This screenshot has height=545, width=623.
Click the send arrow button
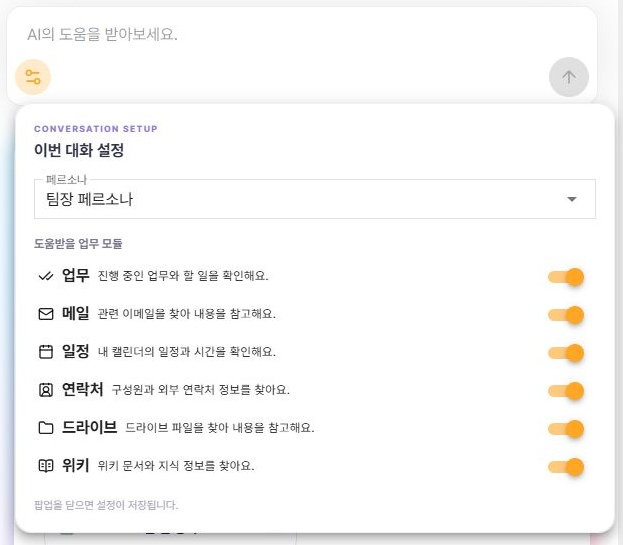click(x=569, y=77)
